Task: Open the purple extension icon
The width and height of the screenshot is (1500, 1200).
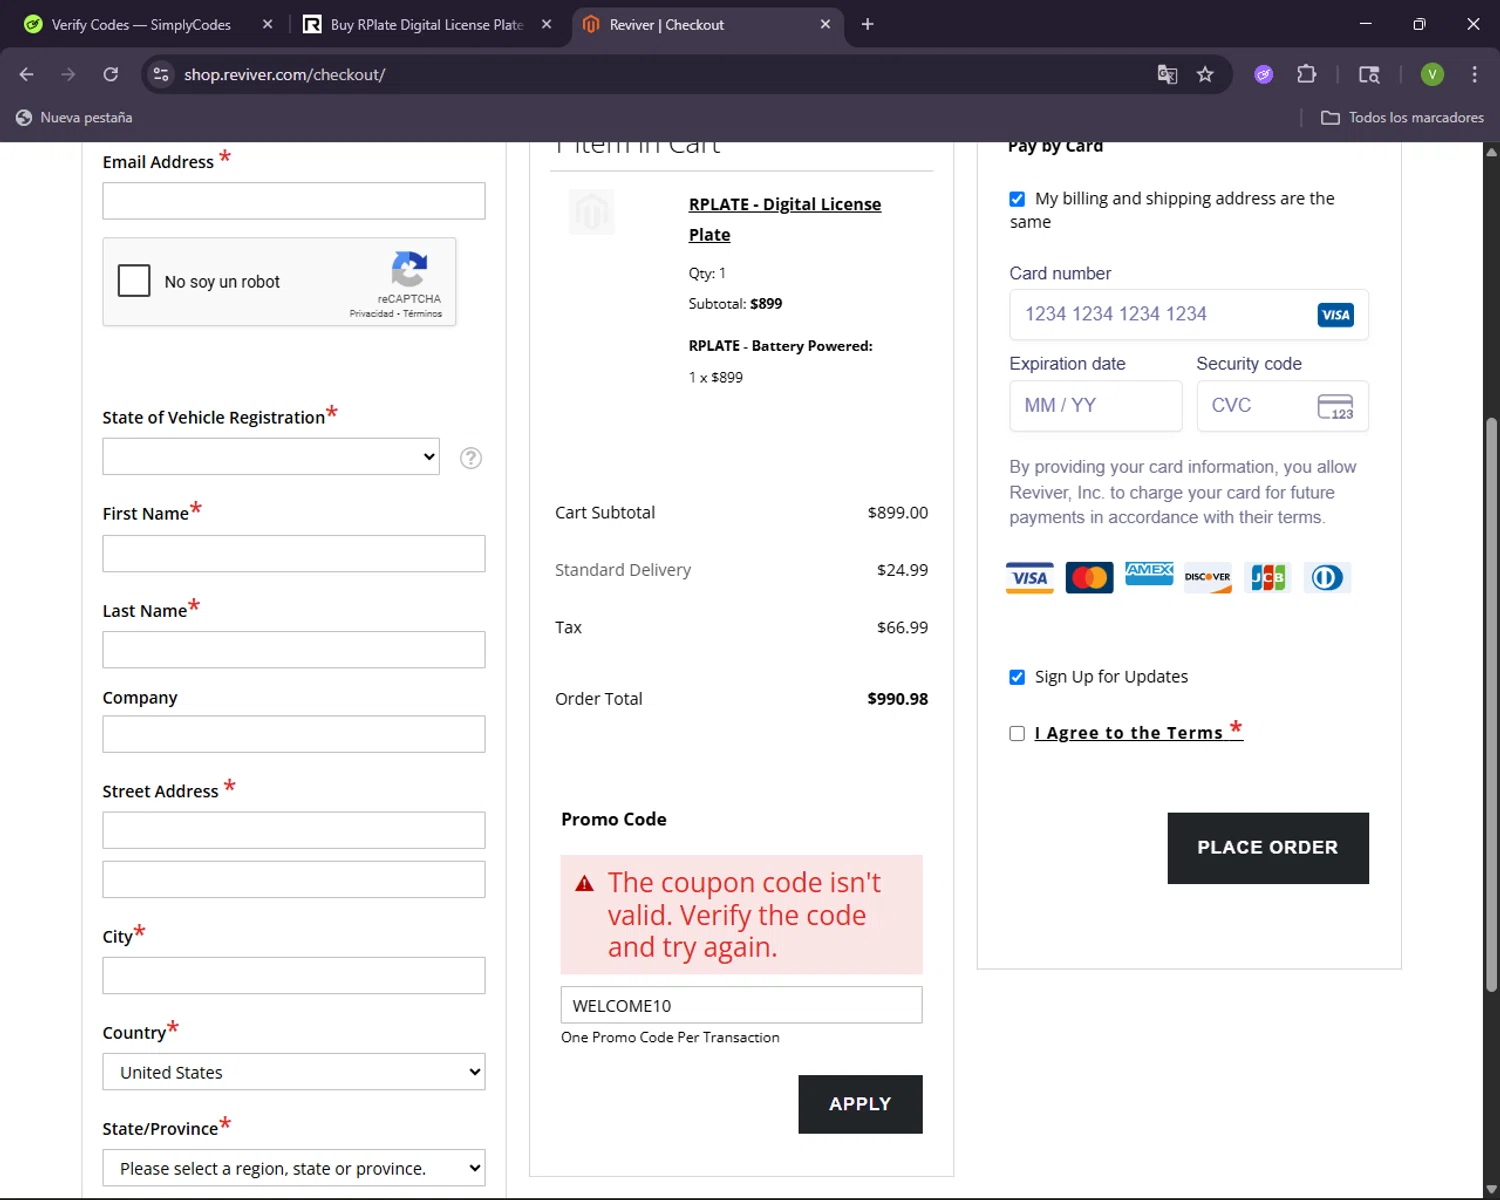Action: pyautogui.click(x=1264, y=74)
